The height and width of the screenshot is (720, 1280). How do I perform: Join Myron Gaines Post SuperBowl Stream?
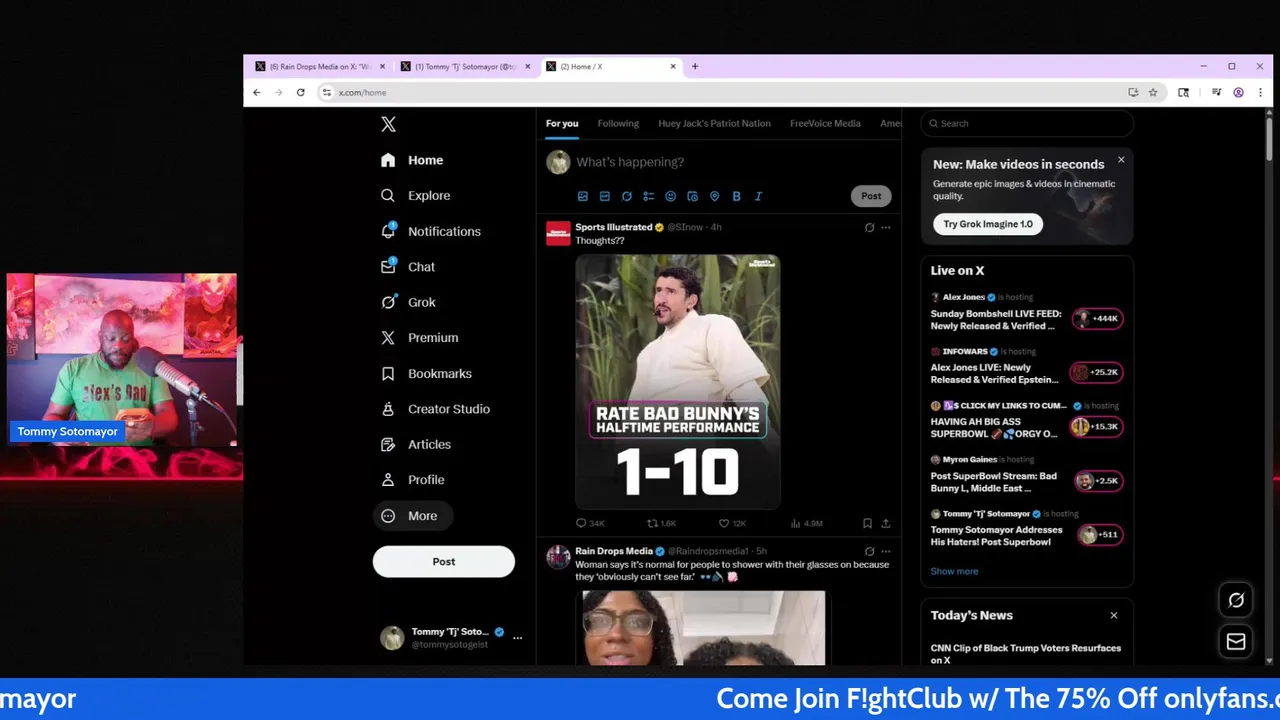[1027, 475]
